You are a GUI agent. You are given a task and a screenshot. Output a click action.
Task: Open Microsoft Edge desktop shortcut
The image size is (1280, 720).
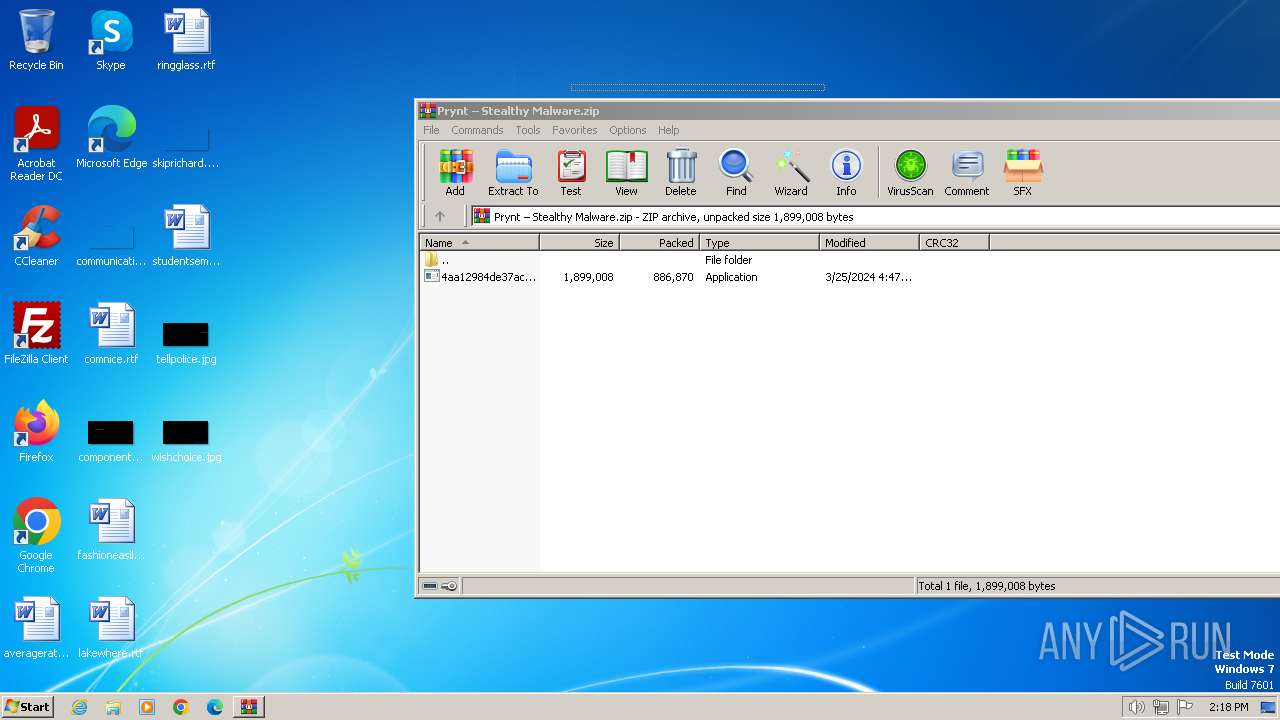click(x=111, y=138)
